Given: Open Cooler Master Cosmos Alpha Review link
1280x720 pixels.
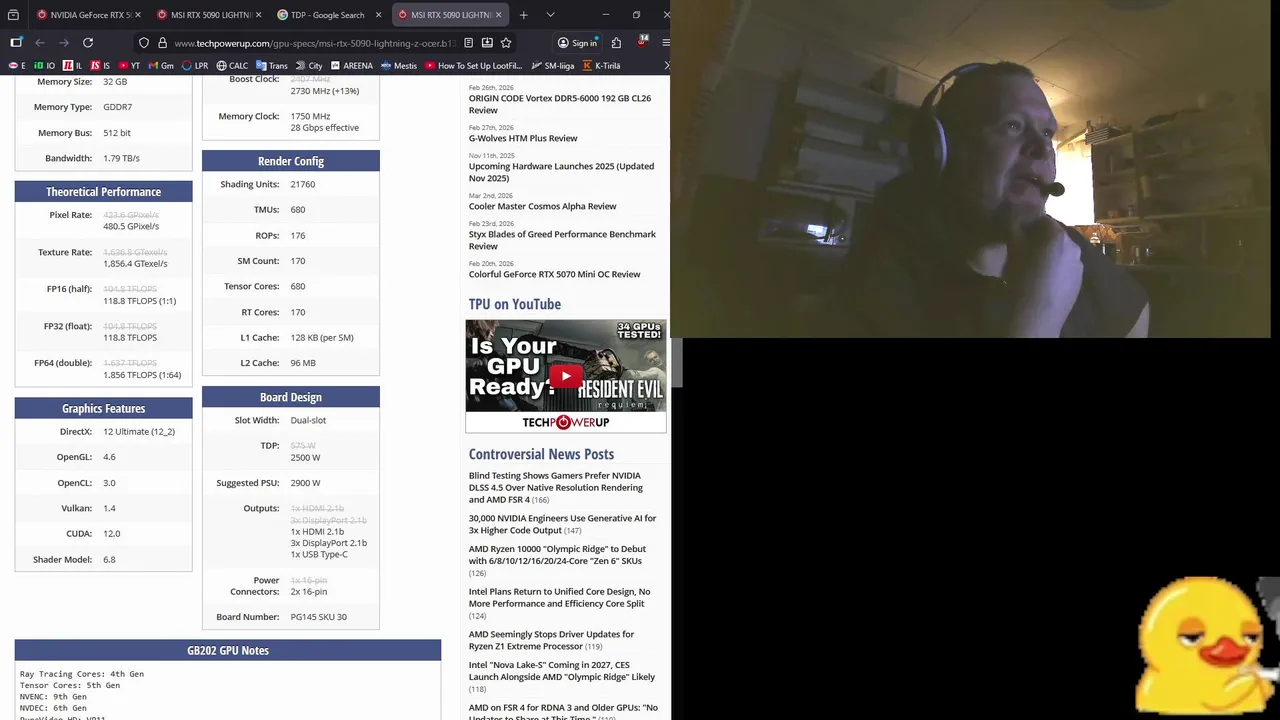Looking at the screenshot, I should pyautogui.click(x=543, y=206).
